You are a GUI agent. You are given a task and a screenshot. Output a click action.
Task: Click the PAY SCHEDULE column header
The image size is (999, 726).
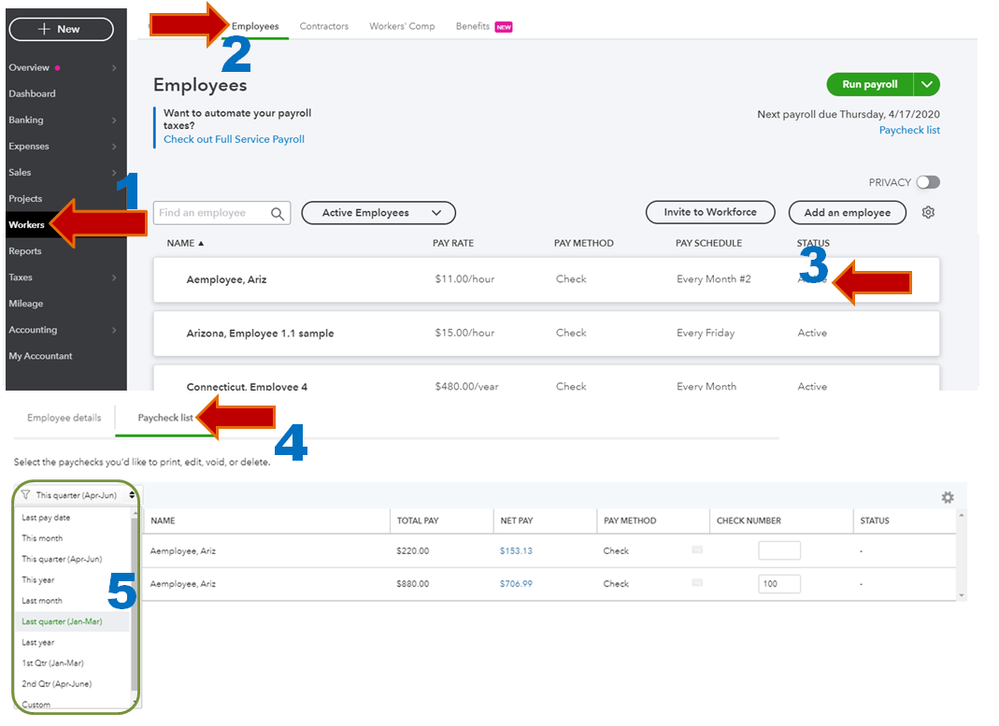pyautogui.click(x=708, y=243)
